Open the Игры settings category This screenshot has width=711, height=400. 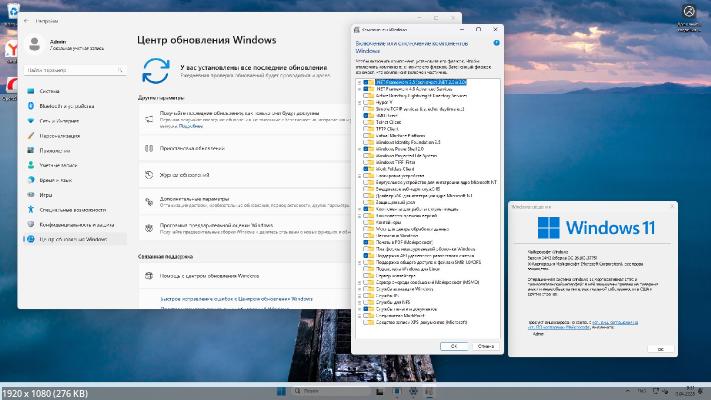[47, 194]
